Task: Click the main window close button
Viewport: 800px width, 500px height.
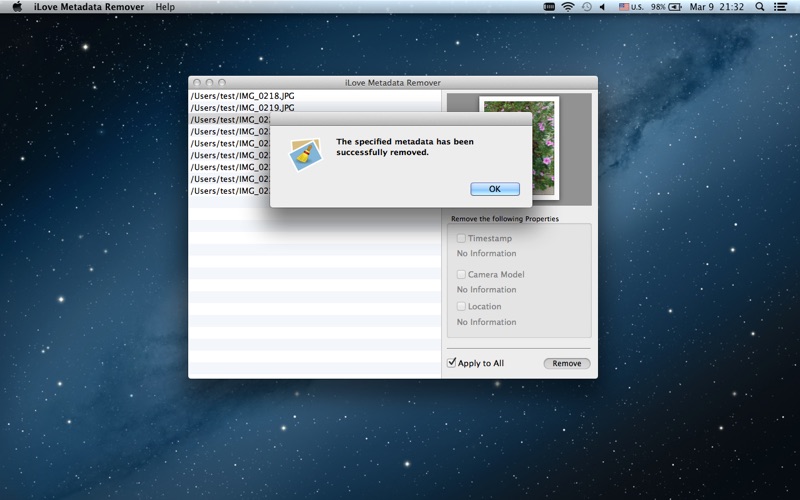Action: (197, 83)
